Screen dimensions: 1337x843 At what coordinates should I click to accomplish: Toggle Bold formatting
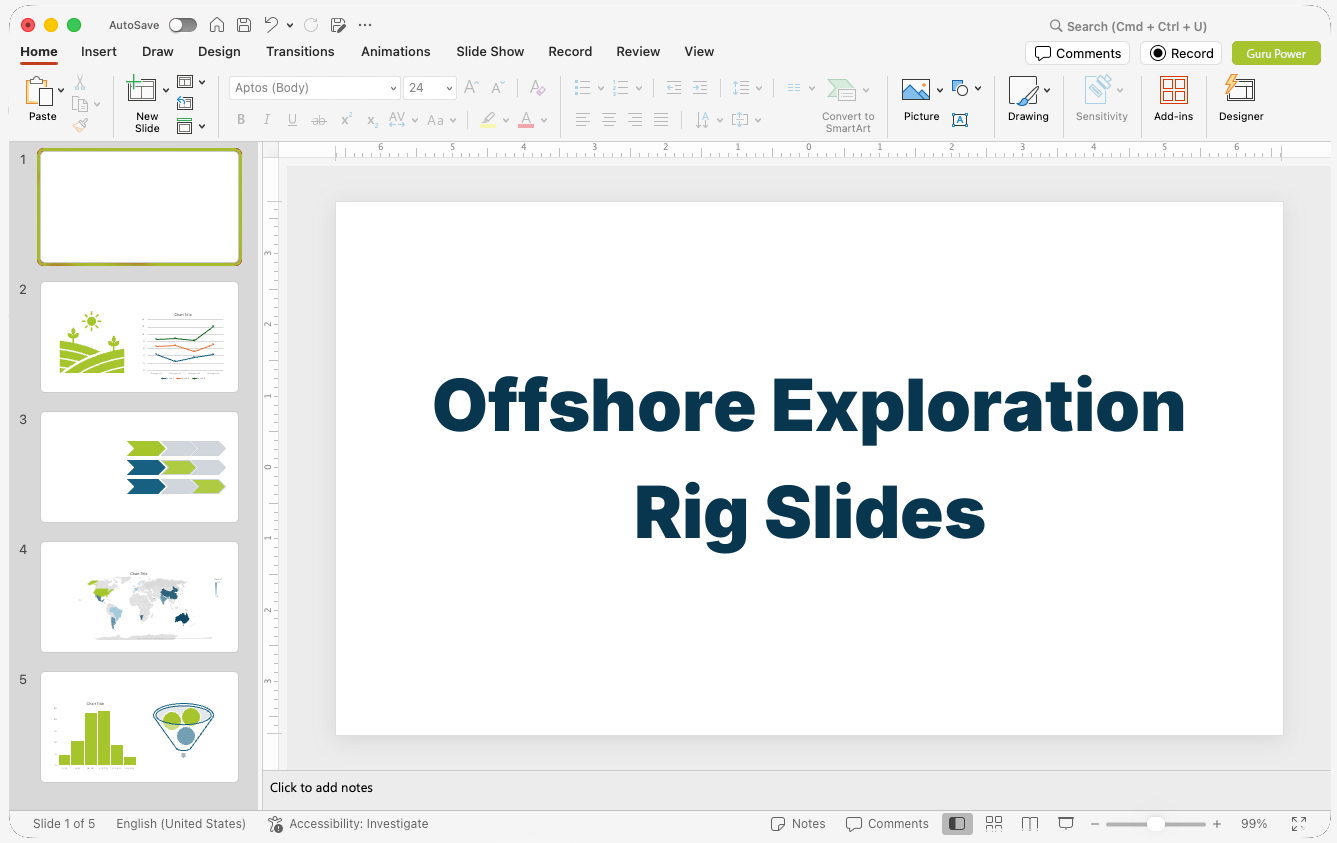[241, 120]
